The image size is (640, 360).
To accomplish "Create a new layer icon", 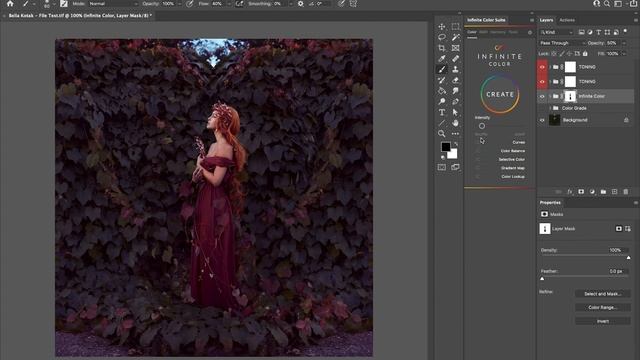I will (x=615, y=191).
